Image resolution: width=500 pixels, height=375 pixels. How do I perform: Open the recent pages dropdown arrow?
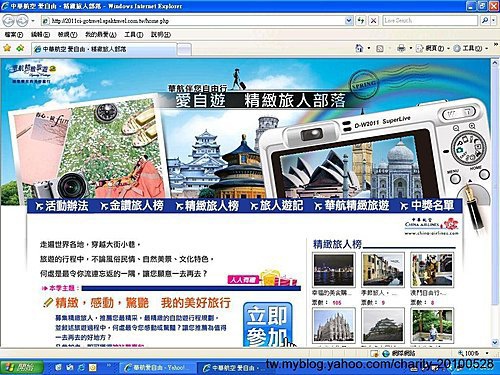(33, 21)
